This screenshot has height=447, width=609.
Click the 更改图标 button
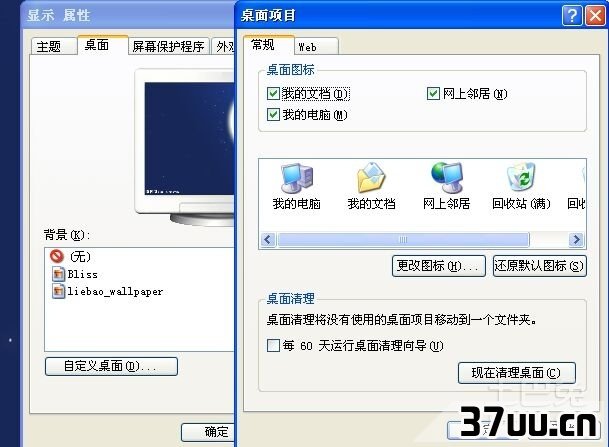[x=438, y=266]
